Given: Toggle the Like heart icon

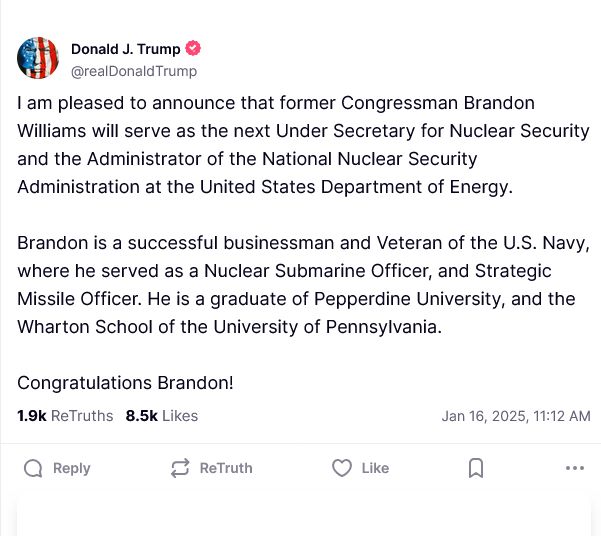Looking at the screenshot, I should click(x=342, y=468).
